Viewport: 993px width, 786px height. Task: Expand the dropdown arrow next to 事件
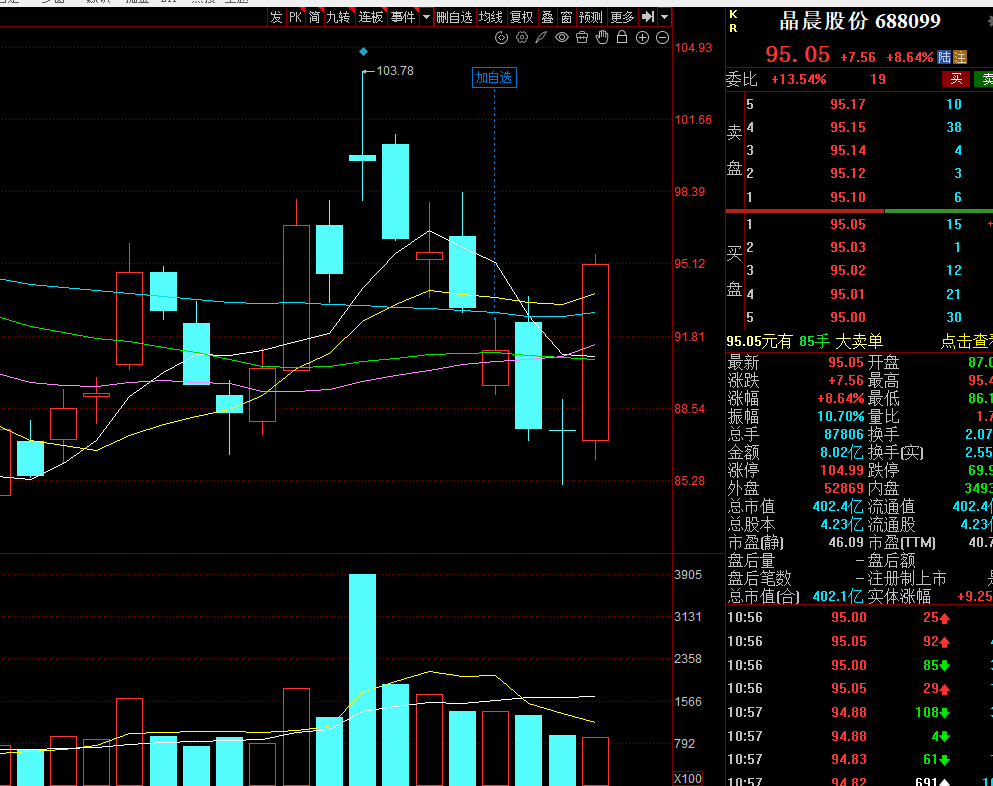tap(426, 17)
